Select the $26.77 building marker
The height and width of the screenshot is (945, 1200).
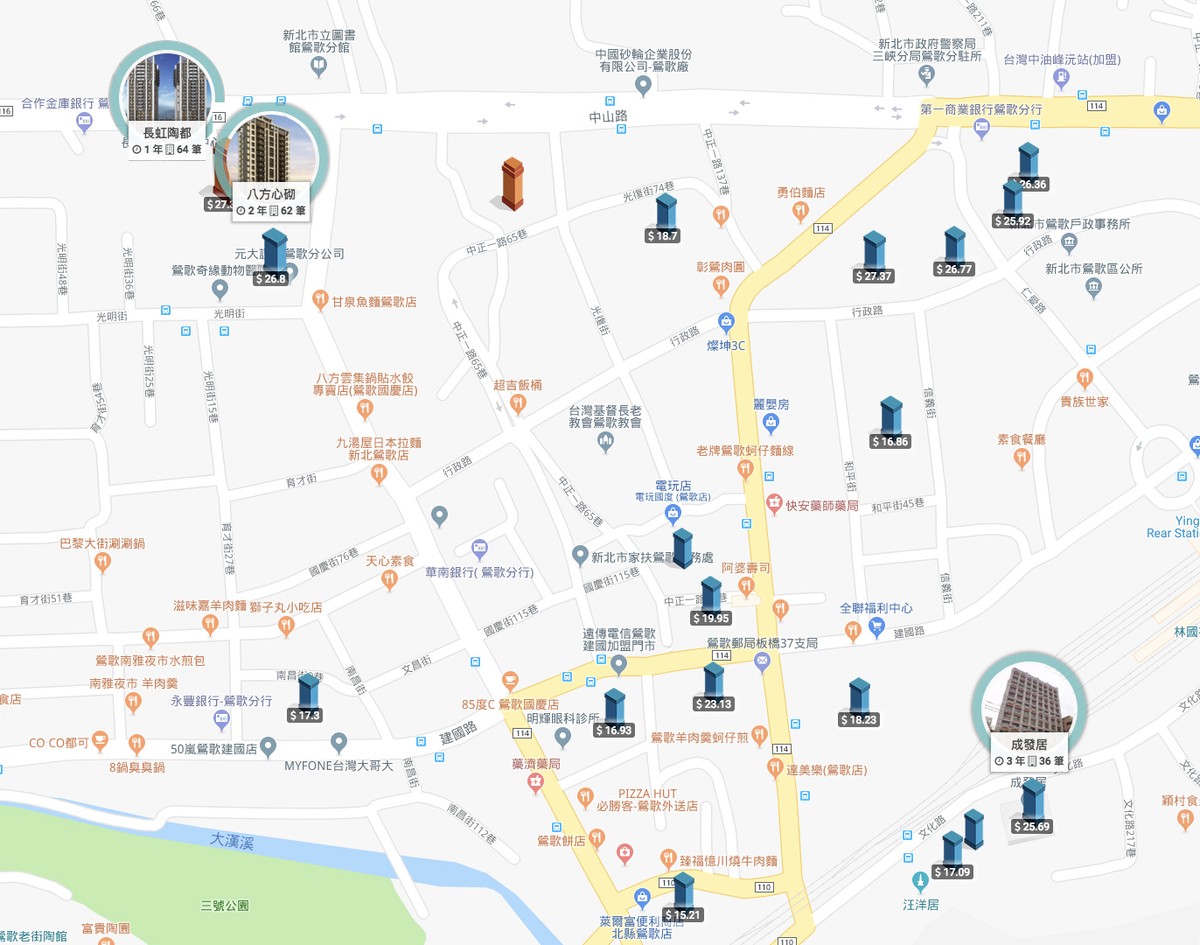point(954,252)
